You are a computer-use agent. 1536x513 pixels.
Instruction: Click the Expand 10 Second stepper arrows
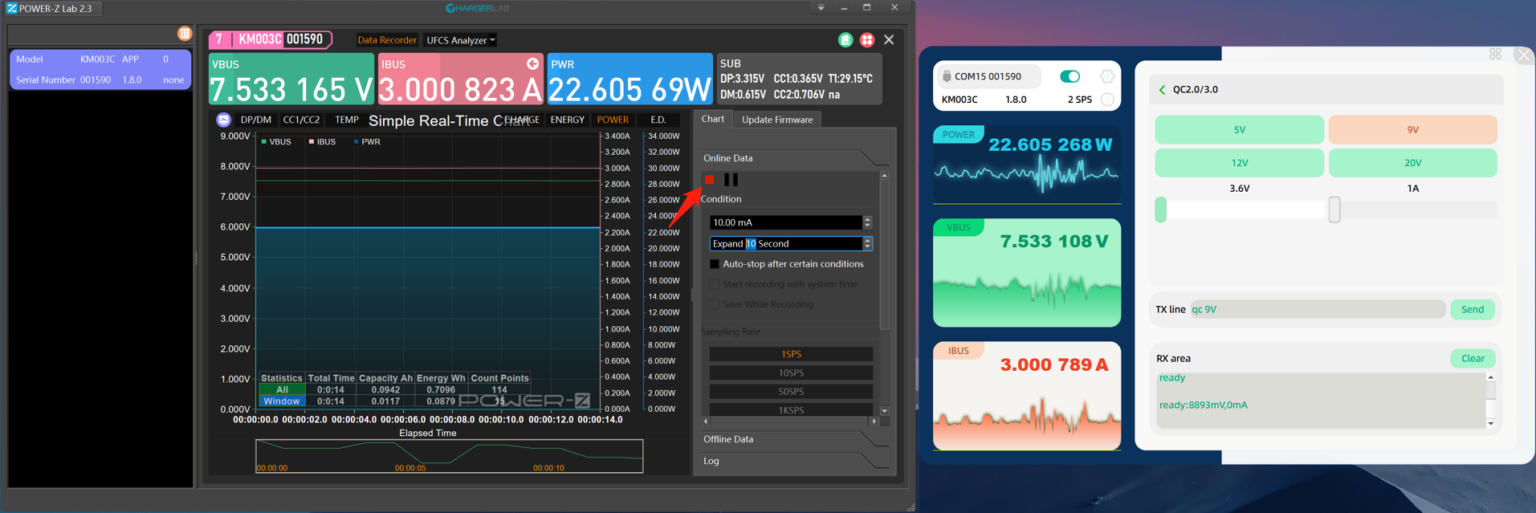tap(867, 243)
